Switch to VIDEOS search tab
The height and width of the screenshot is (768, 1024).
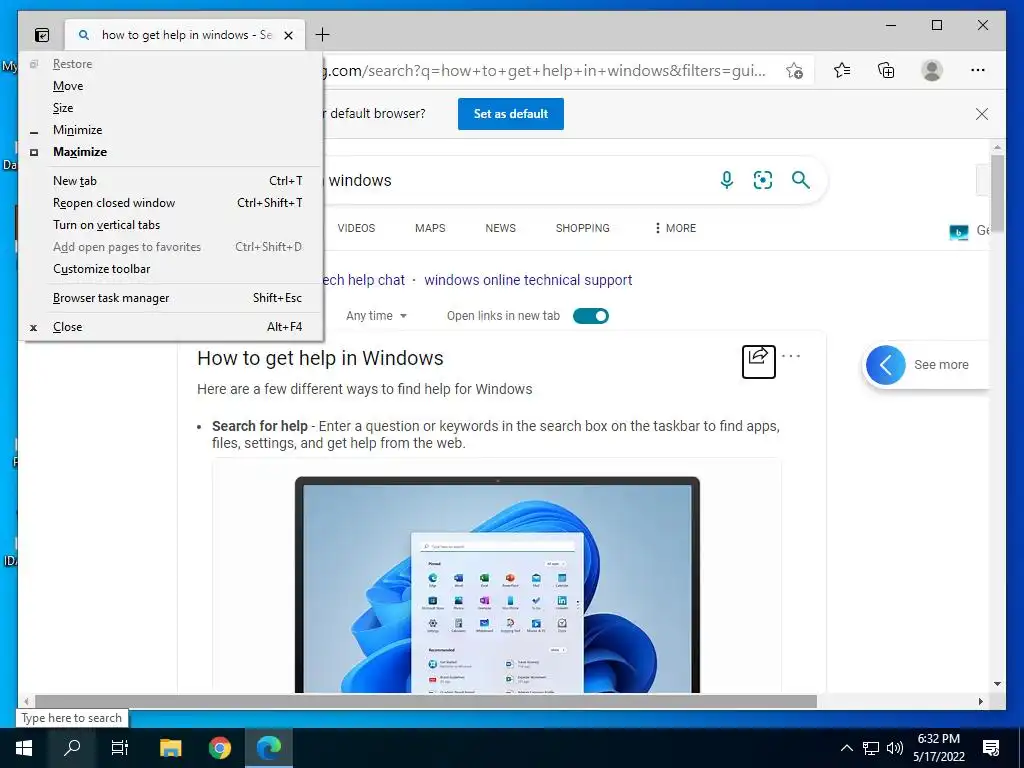point(356,228)
